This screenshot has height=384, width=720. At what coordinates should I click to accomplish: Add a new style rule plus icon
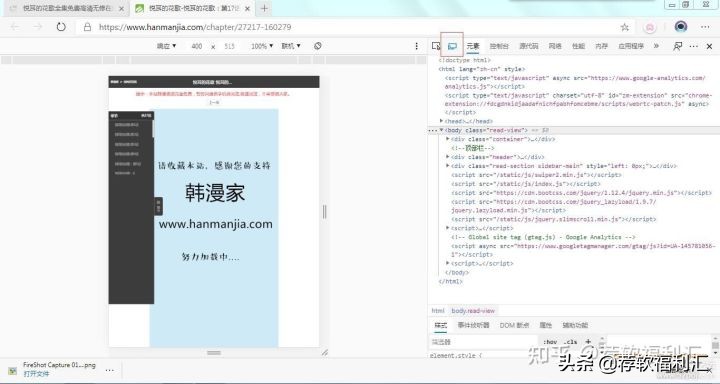pyautogui.click(x=588, y=342)
